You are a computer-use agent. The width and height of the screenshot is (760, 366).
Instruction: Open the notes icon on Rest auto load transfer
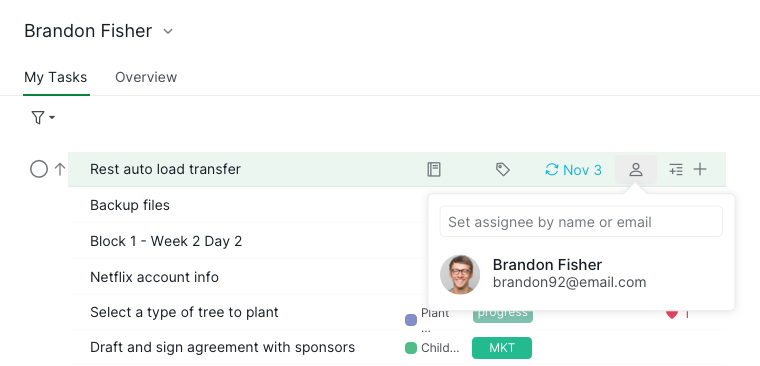[434, 170]
